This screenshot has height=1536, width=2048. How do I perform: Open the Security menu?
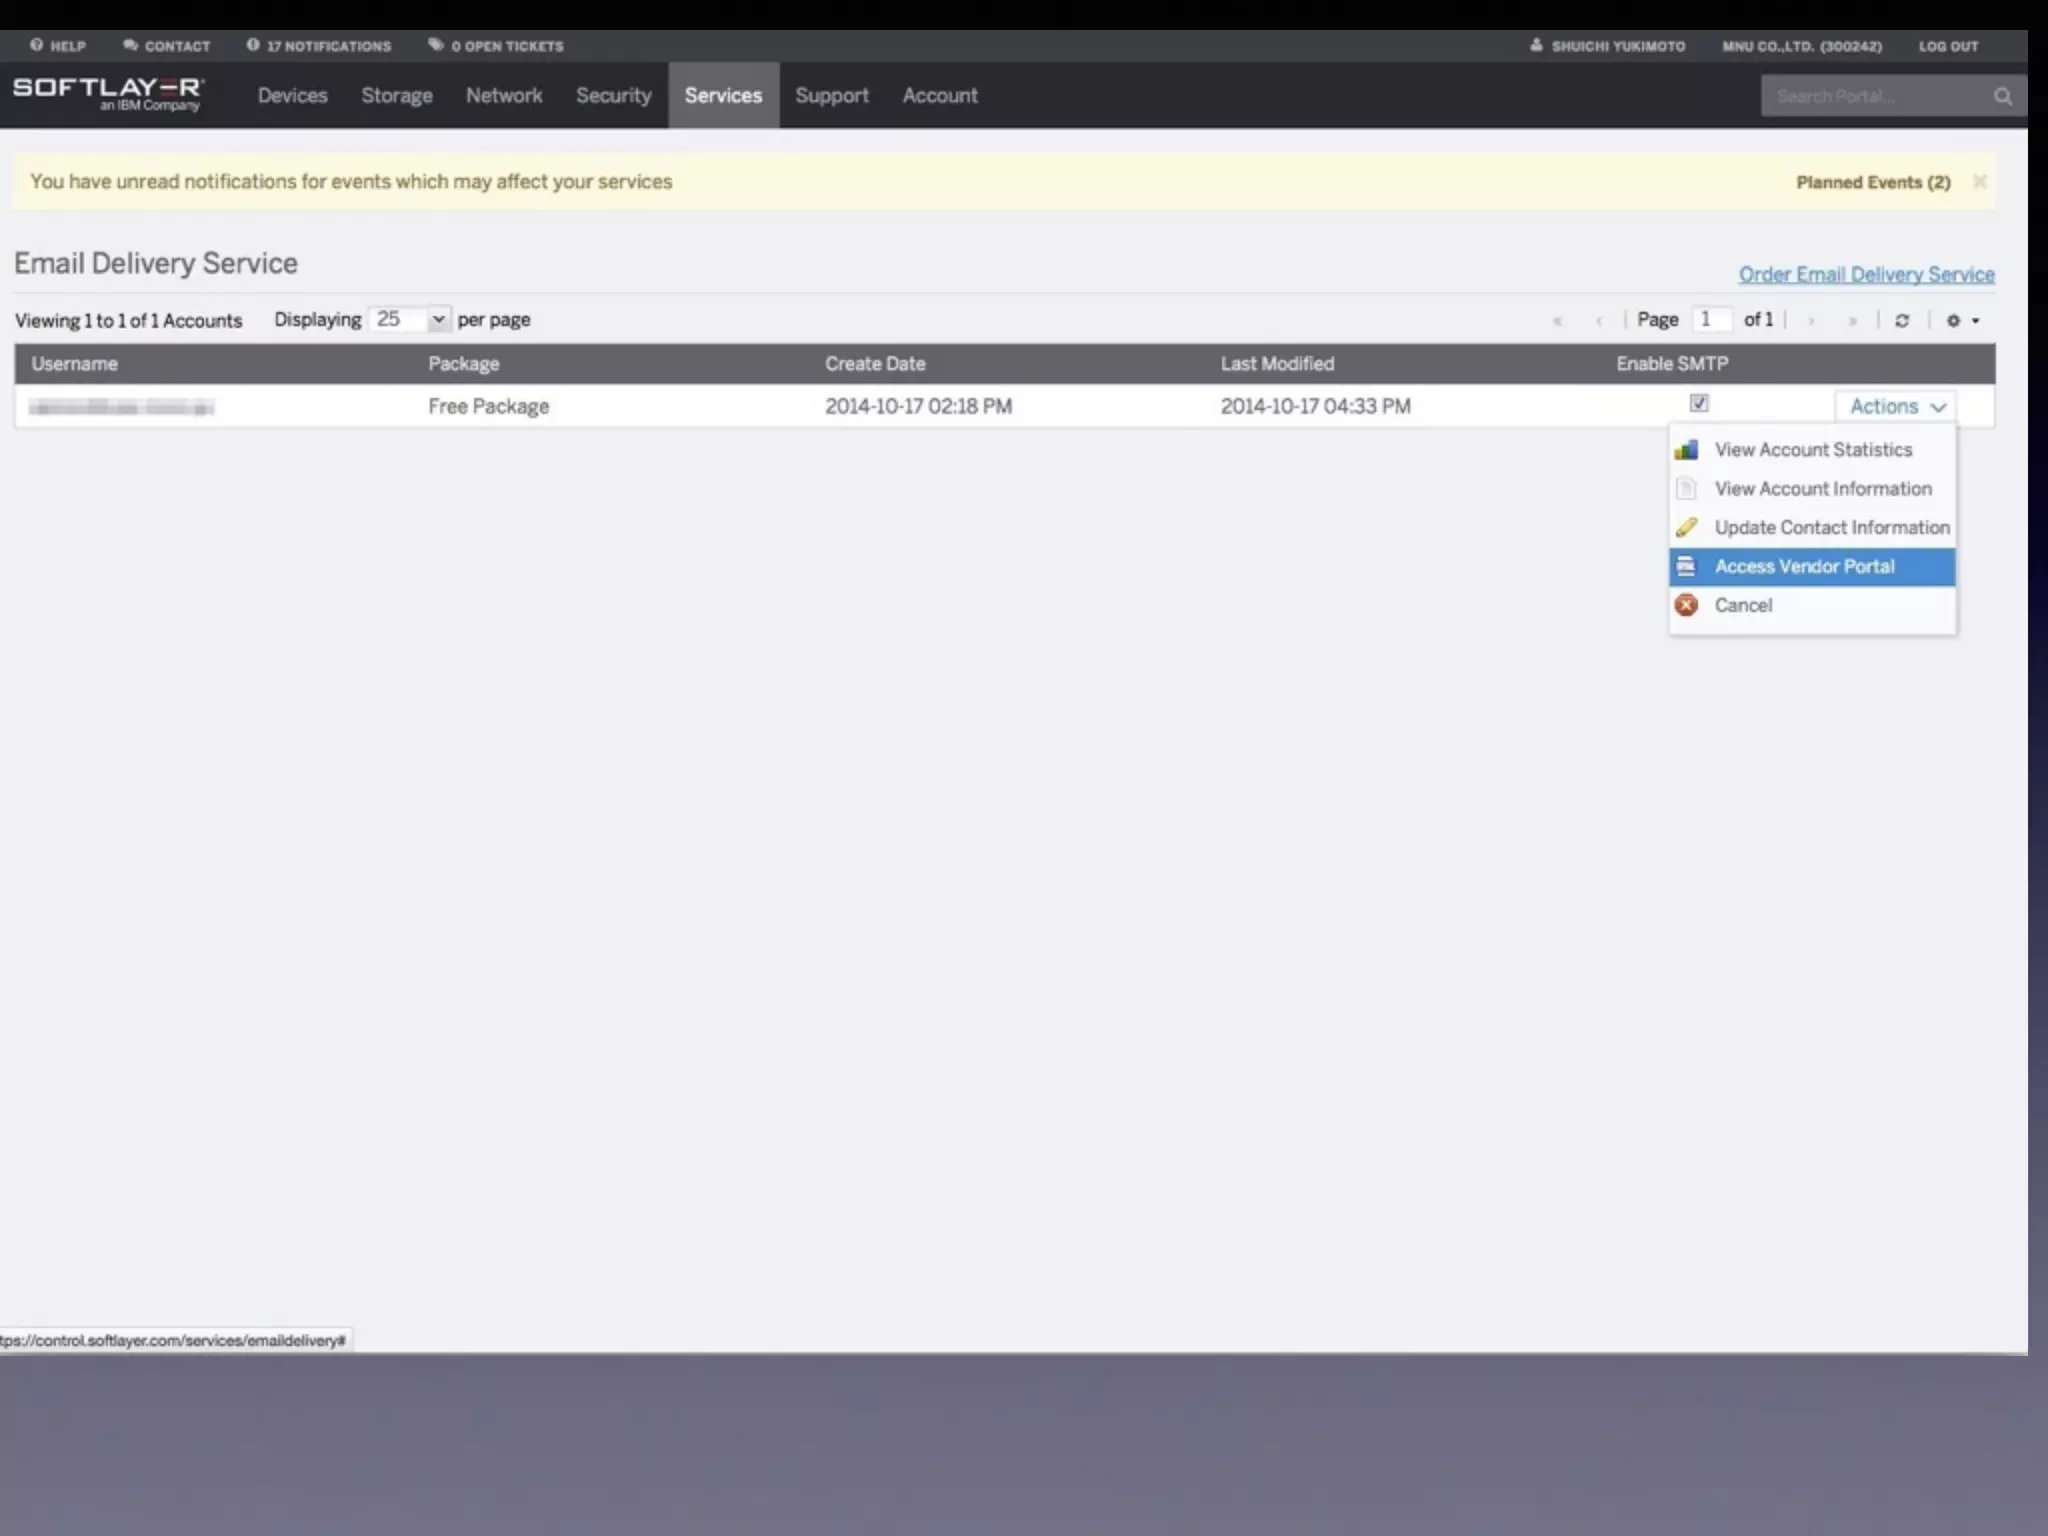[x=614, y=95]
